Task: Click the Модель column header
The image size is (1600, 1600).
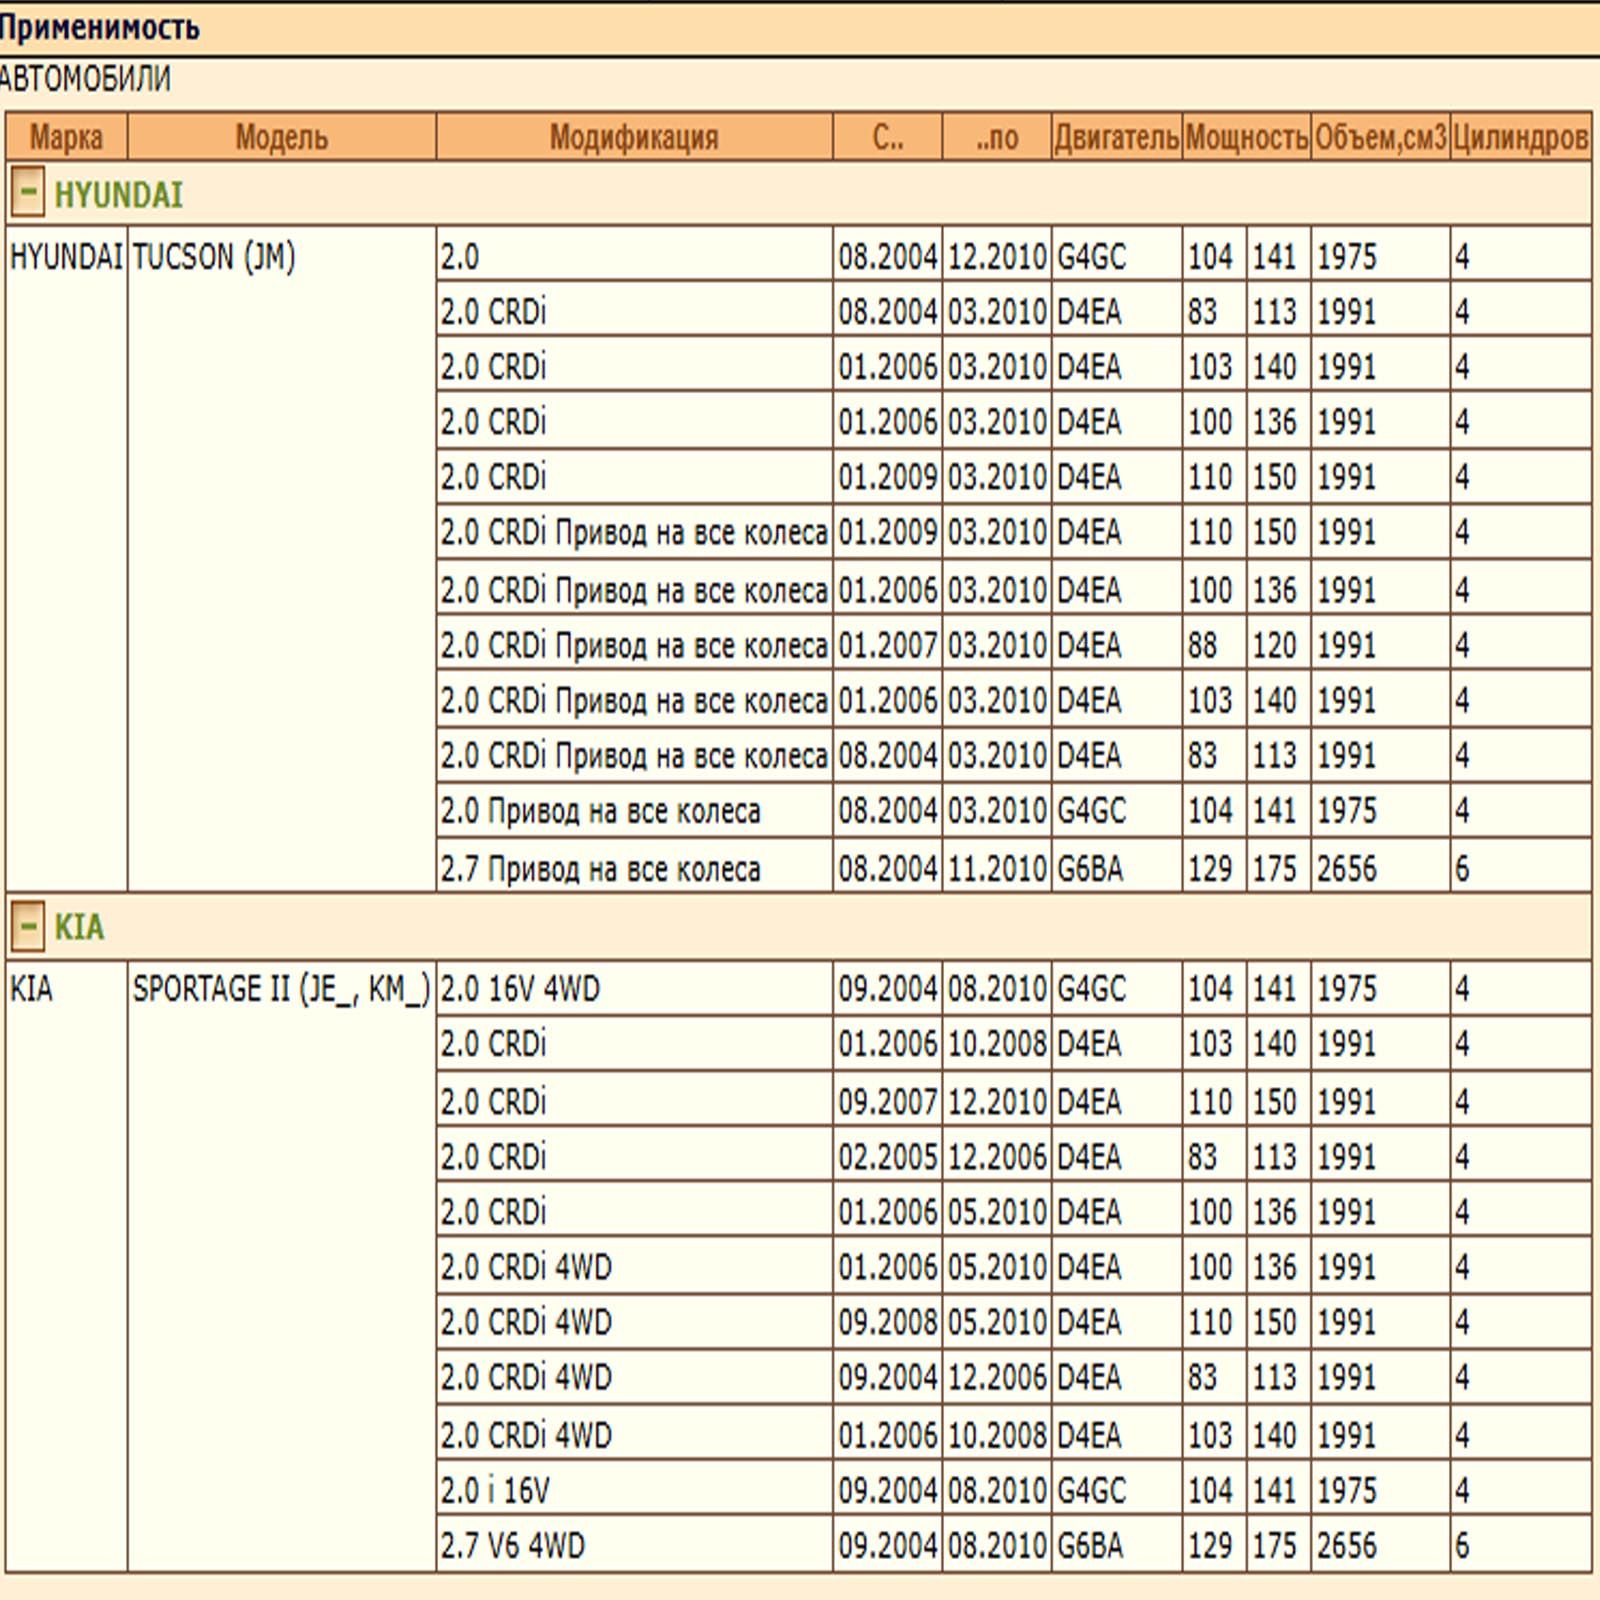Action: tap(281, 137)
